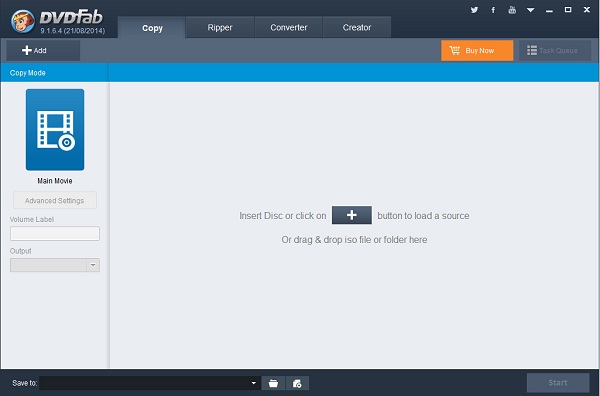This screenshot has height=396, width=600.
Task: Click the YouTube icon in title bar
Action: tap(512, 10)
